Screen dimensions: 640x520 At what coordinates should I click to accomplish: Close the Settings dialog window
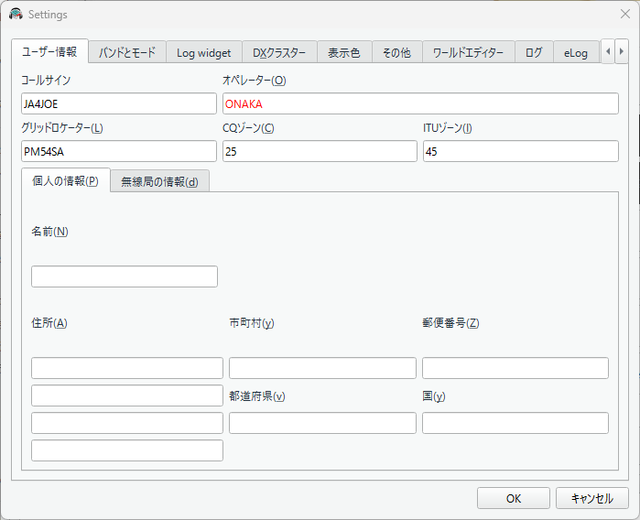click(625, 14)
